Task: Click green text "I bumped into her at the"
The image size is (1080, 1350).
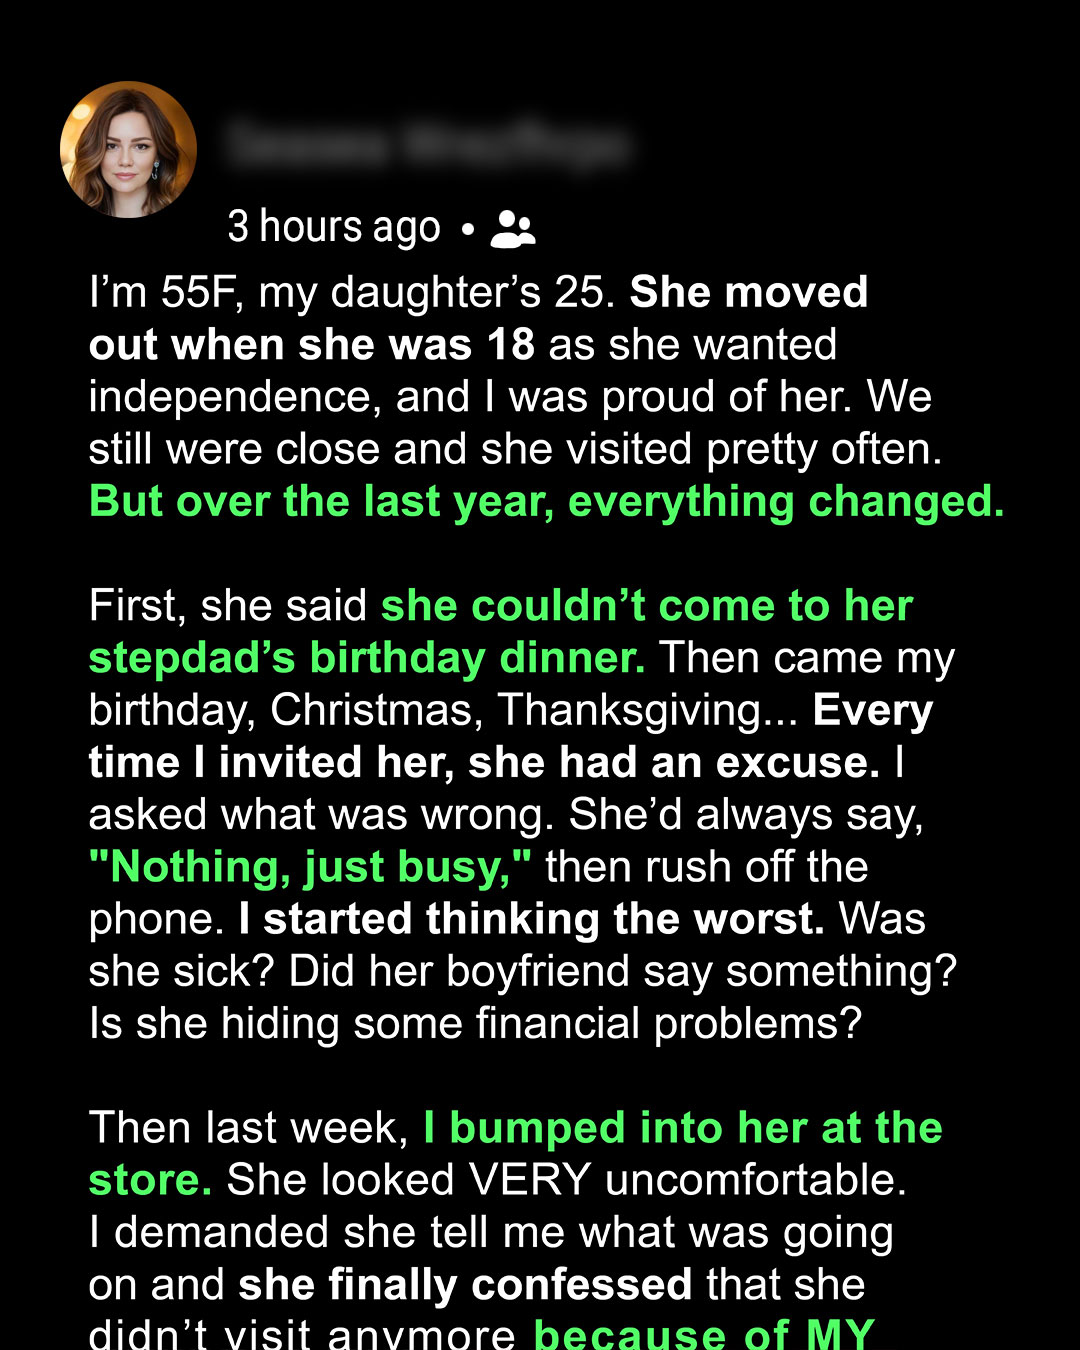Action: [683, 1128]
